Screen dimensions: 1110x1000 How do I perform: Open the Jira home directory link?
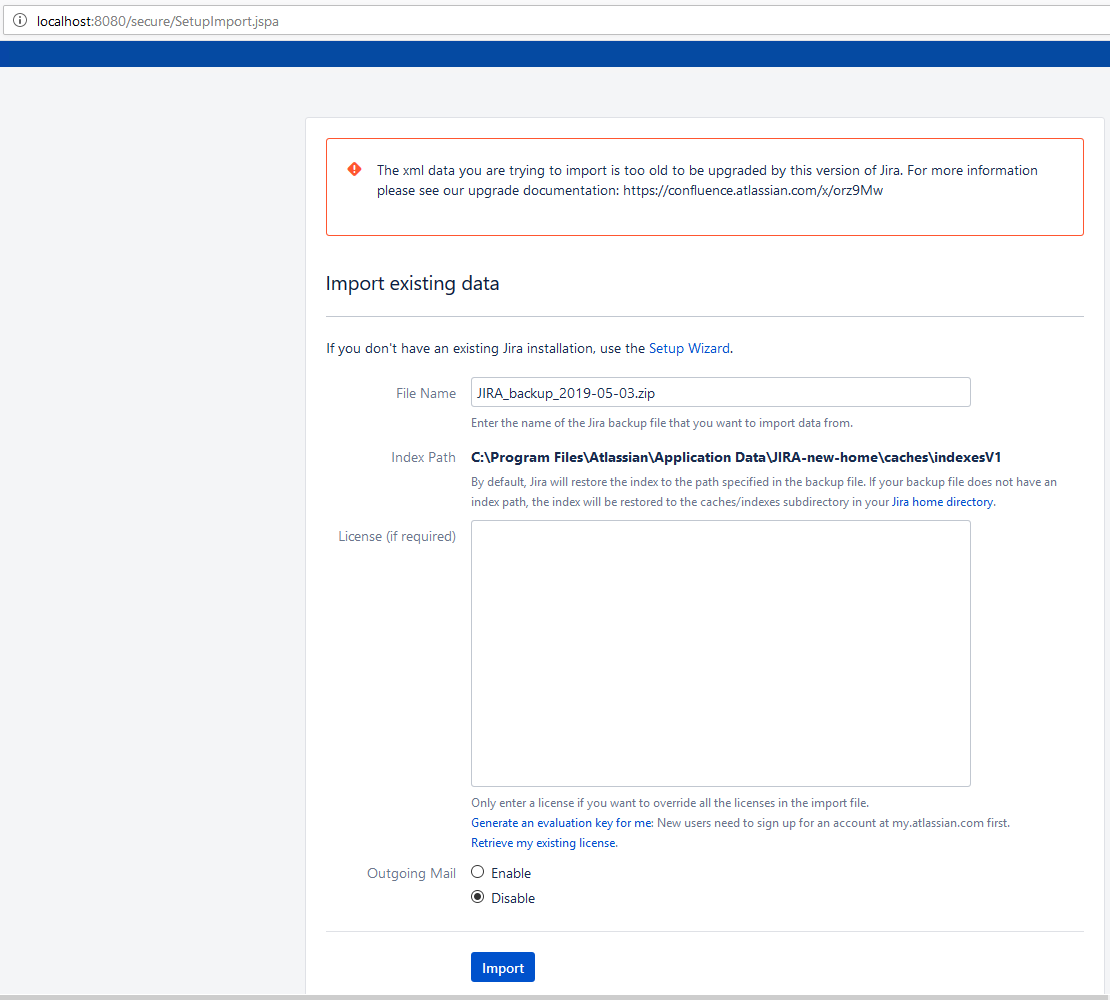[x=942, y=502]
